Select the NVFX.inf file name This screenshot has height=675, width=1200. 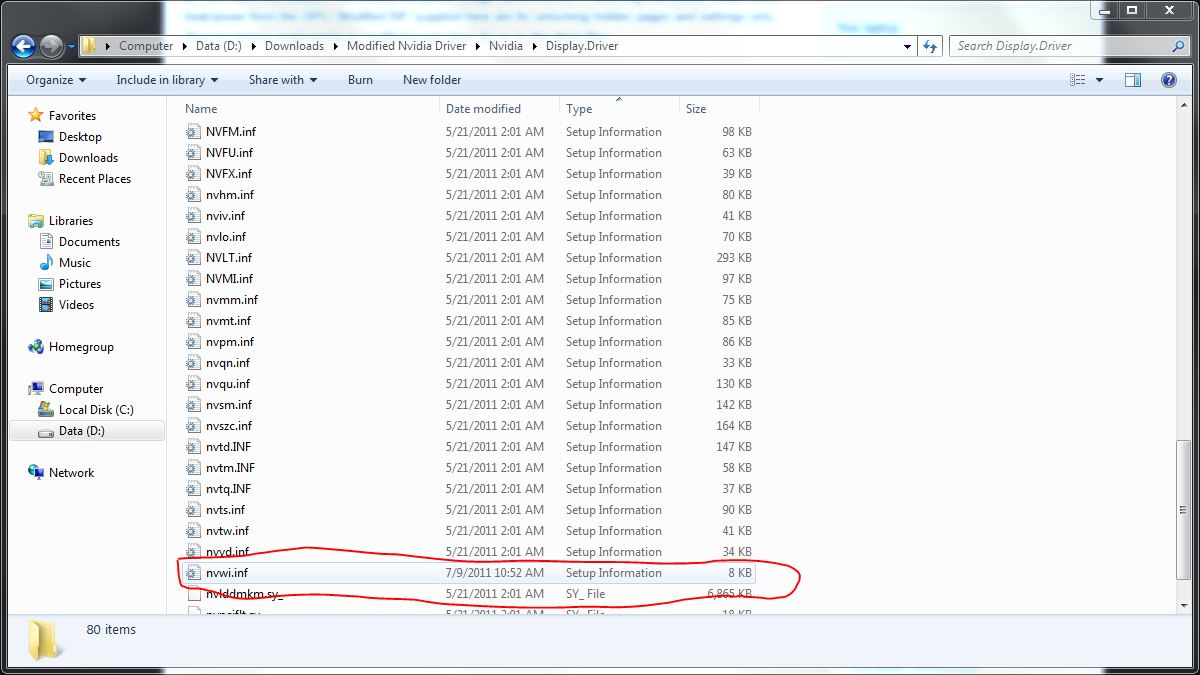[x=229, y=174]
